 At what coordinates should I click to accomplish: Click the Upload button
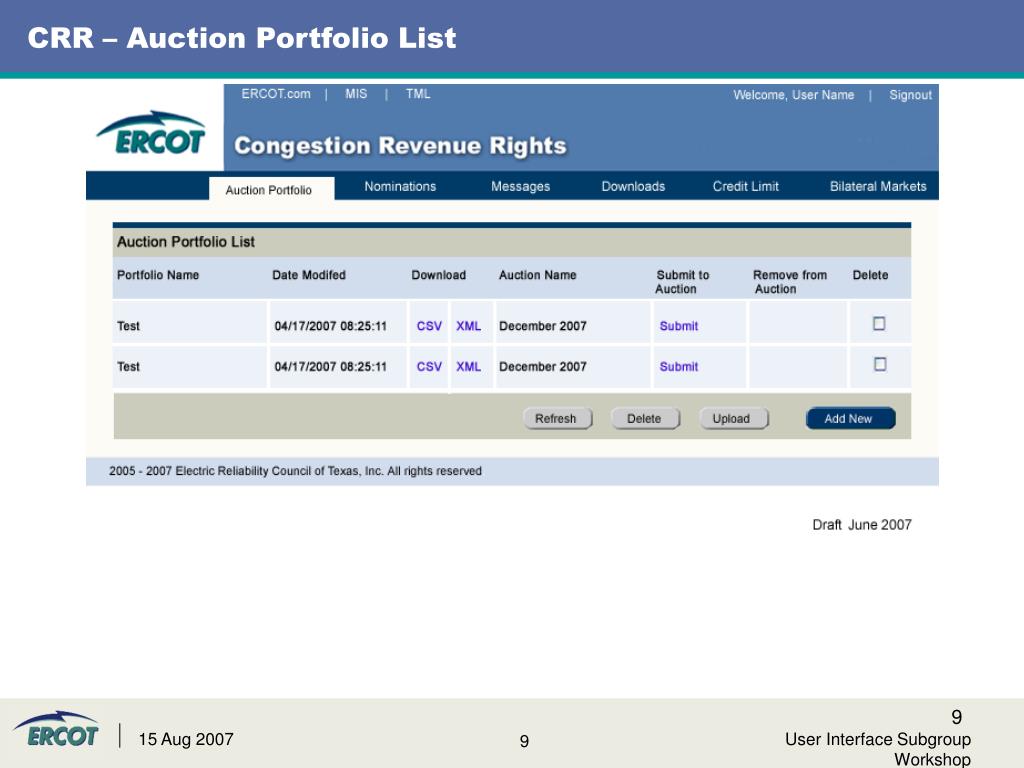733,419
